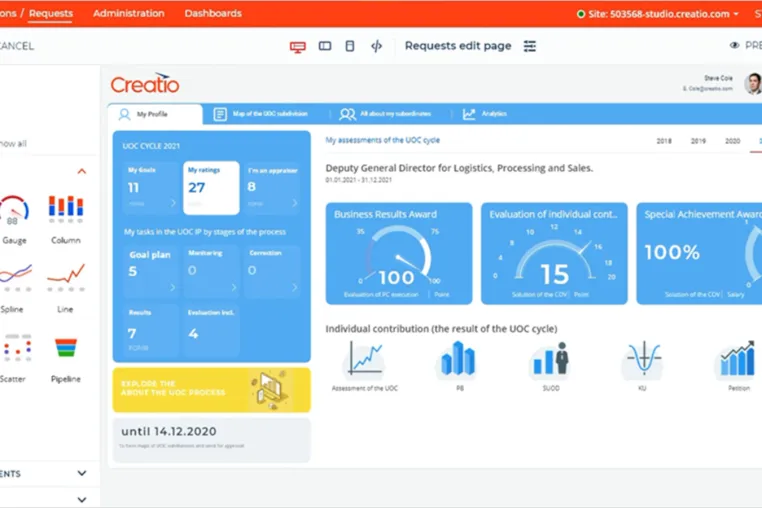Image resolution: width=762 pixels, height=508 pixels.
Task: Click the Creatio logo
Action: pyautogui.click(x=145, y=84)
